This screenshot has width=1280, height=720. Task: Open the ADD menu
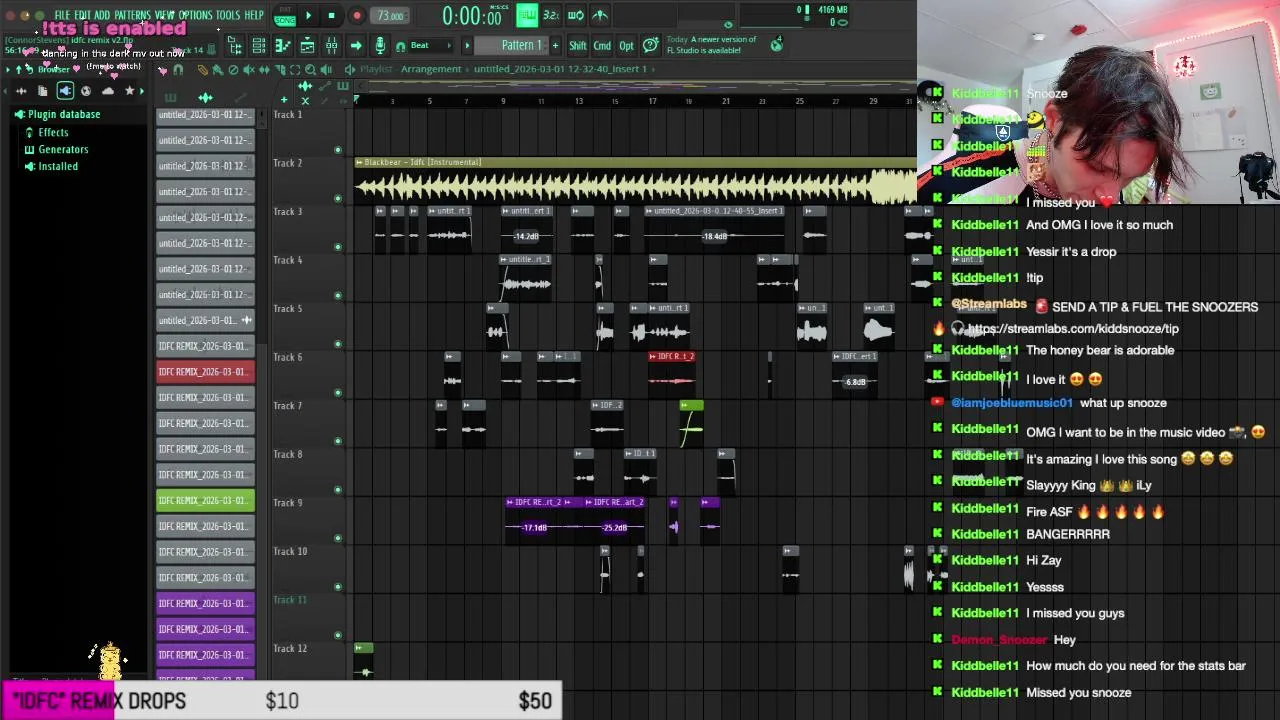tap(102, 15)
